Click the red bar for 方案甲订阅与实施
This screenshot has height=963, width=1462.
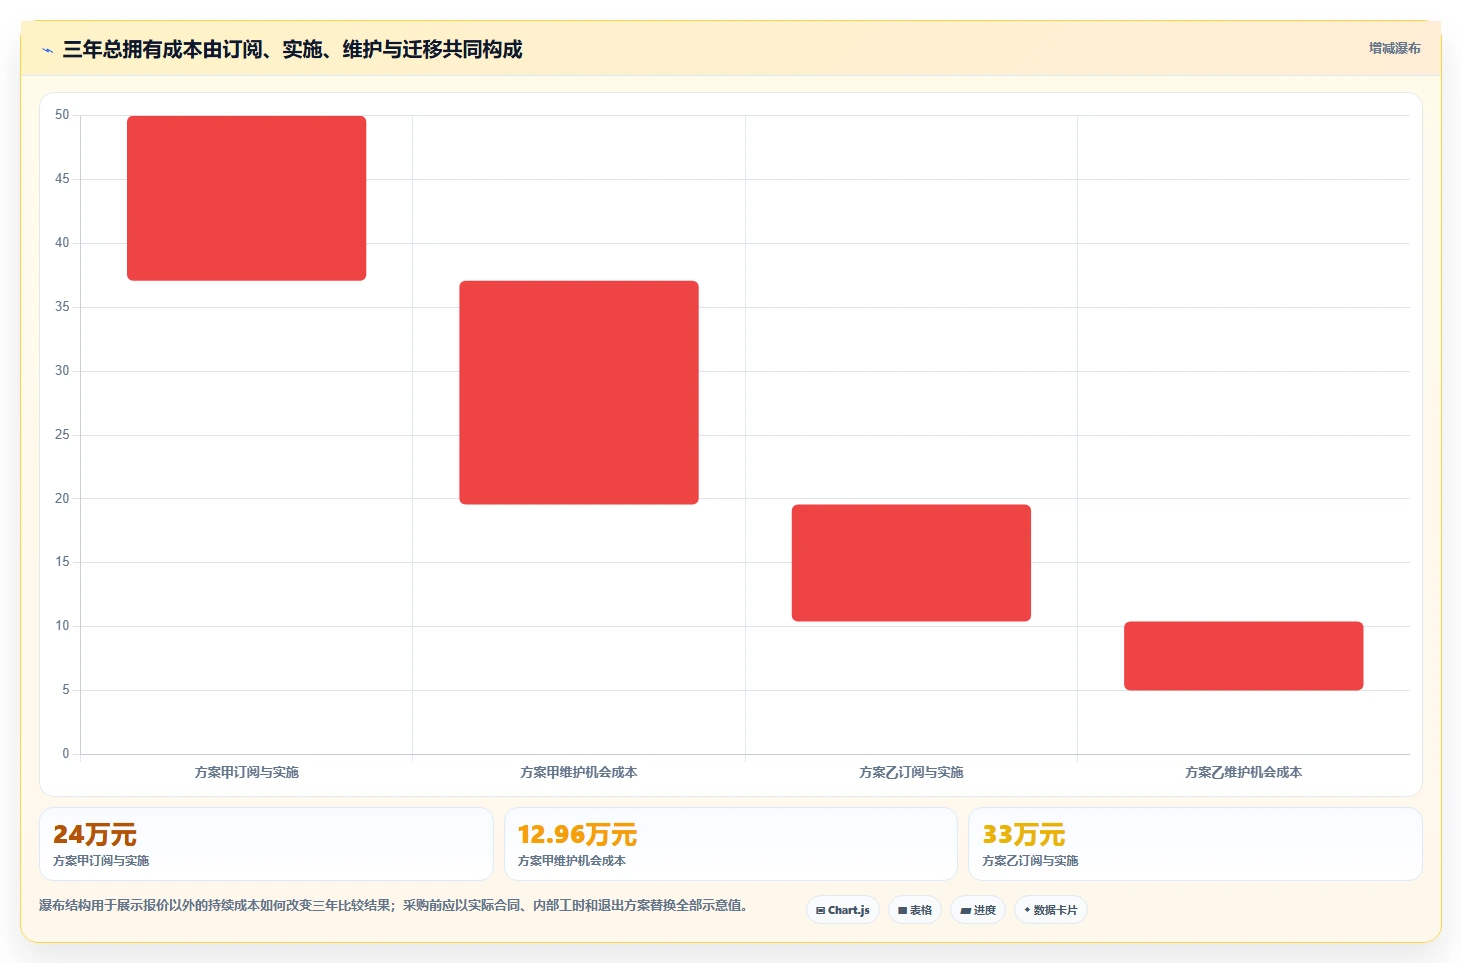pyautogui.click(x=246, y=198)
